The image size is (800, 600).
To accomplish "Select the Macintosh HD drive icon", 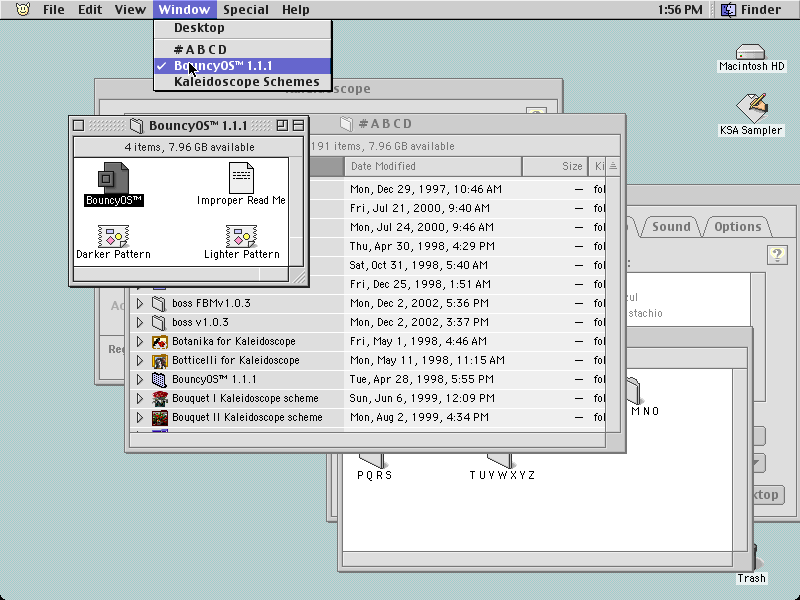I will [x=751, y=52].
